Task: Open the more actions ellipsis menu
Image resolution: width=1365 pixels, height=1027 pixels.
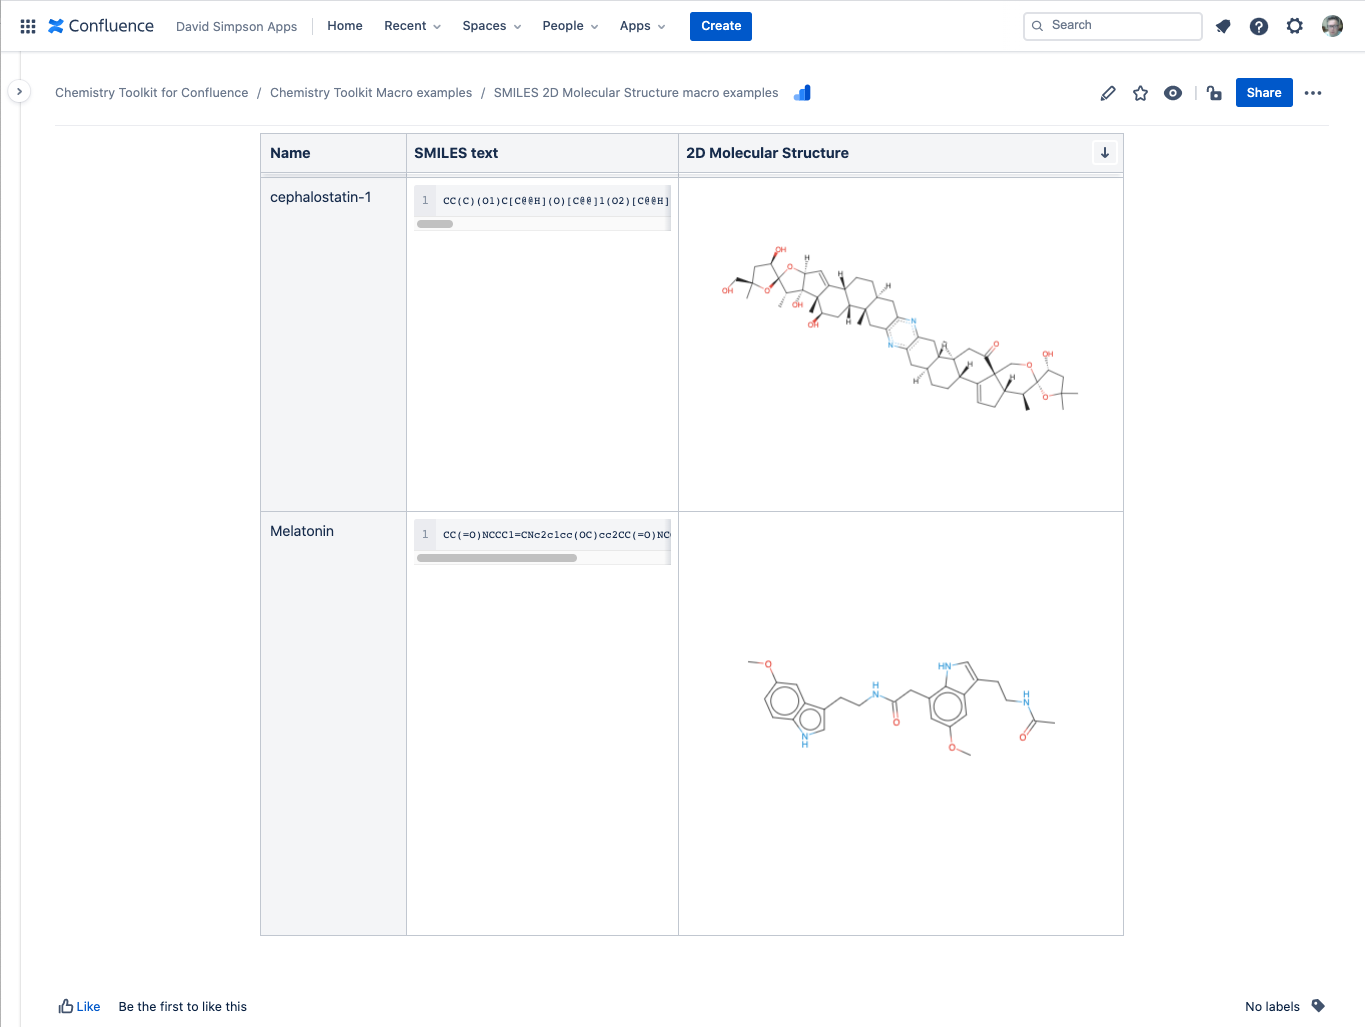Action: pos(1313,93)
